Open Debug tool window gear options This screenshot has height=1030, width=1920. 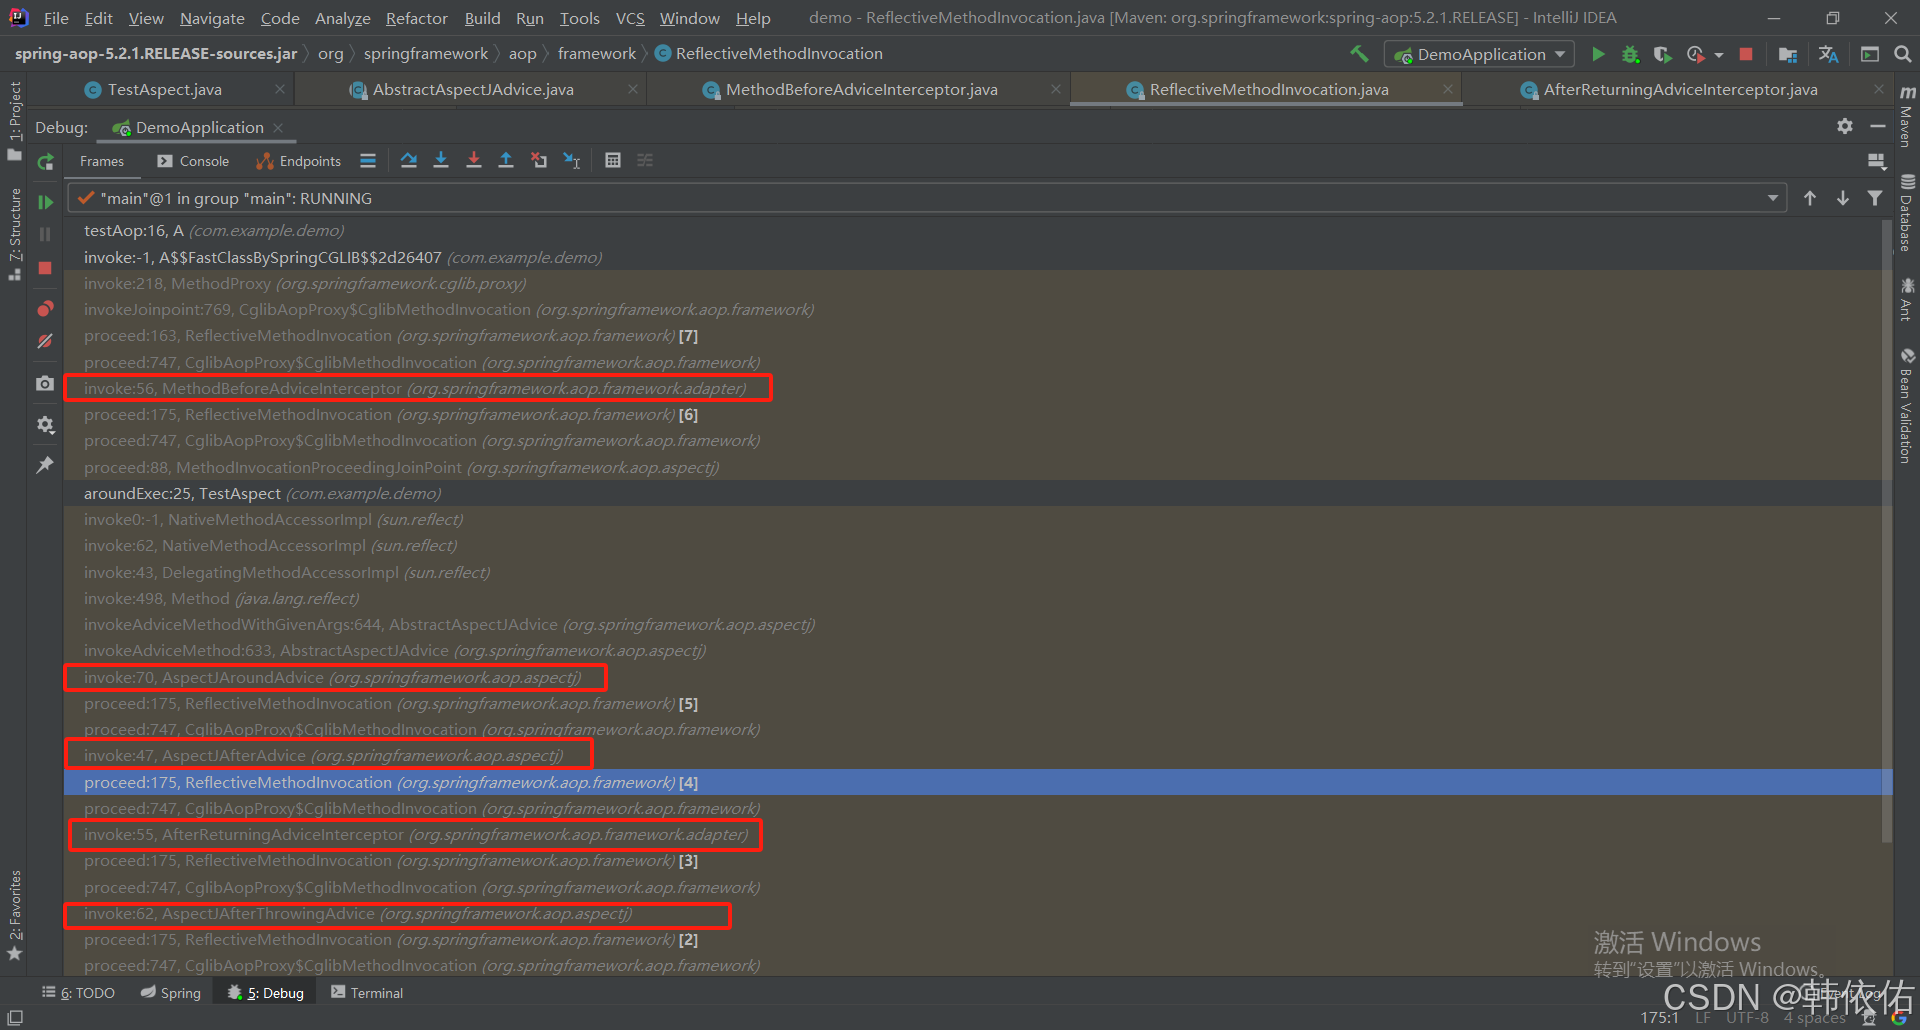pos(1845,126)
